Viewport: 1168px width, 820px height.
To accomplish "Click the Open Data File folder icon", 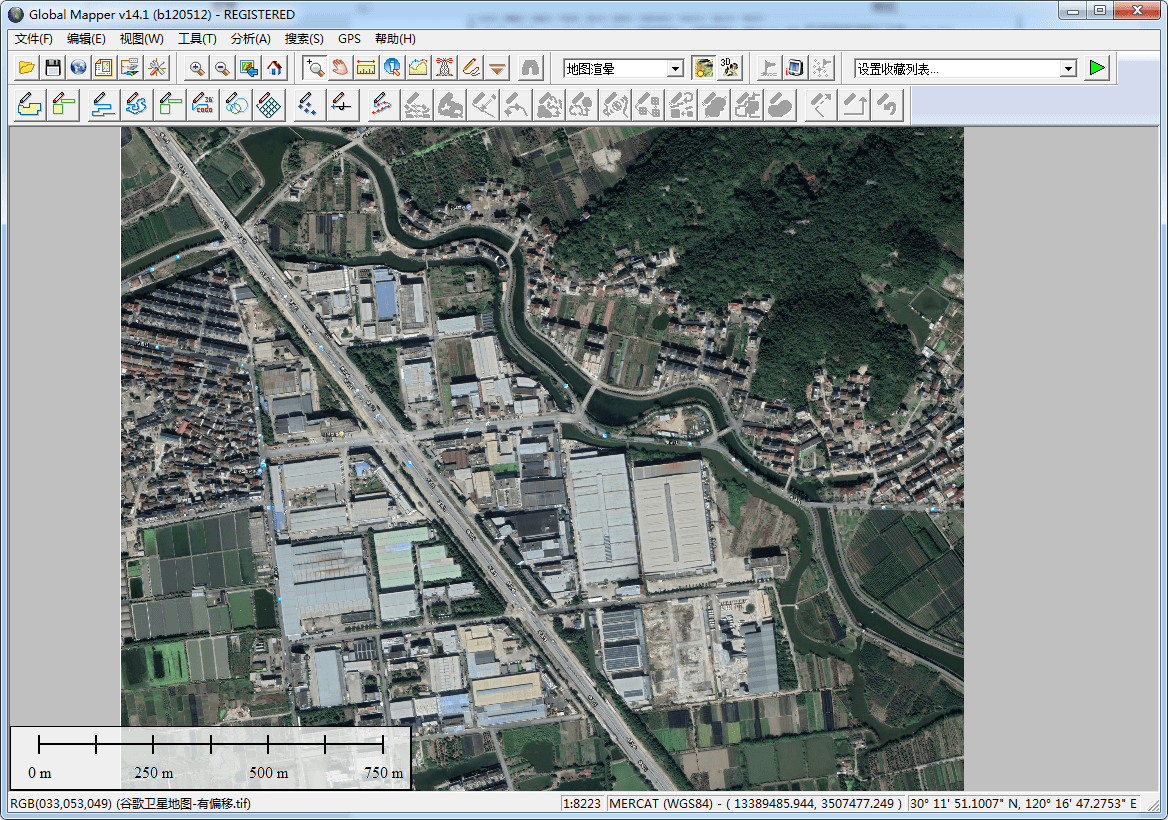I will 27,68.
